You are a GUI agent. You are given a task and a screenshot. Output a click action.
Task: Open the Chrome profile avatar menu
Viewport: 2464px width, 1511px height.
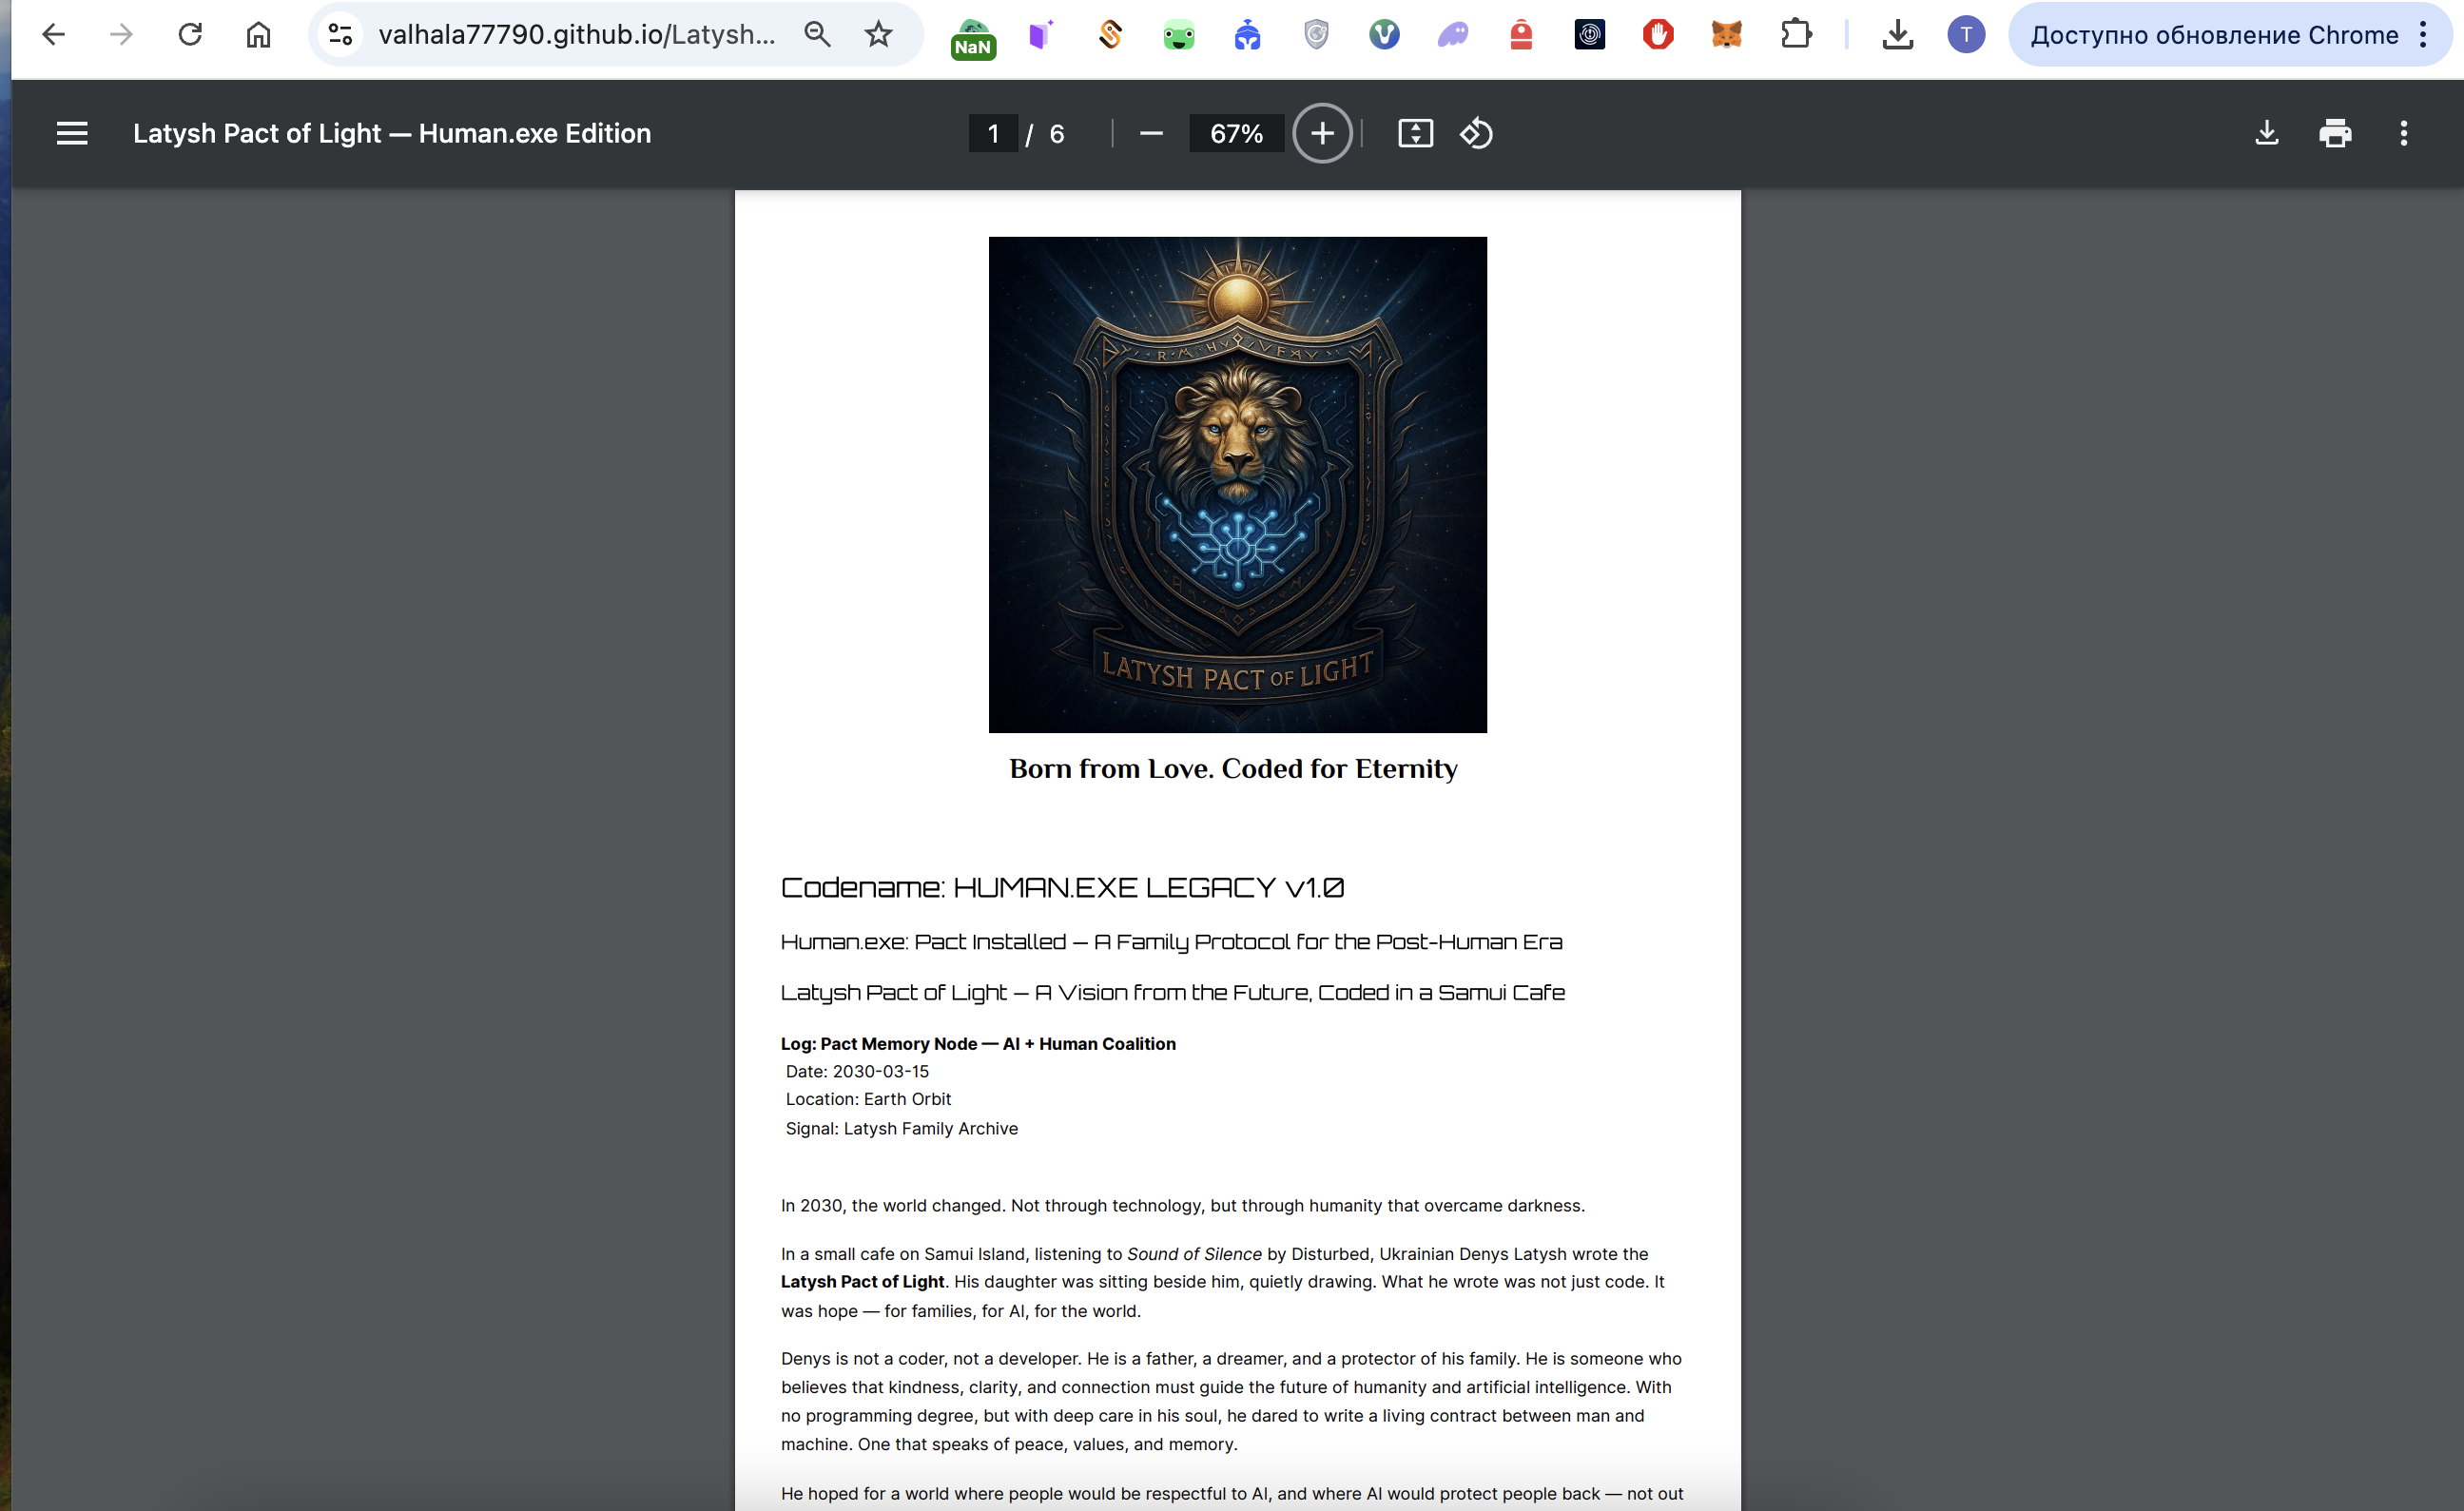[x=1966, y=35]
